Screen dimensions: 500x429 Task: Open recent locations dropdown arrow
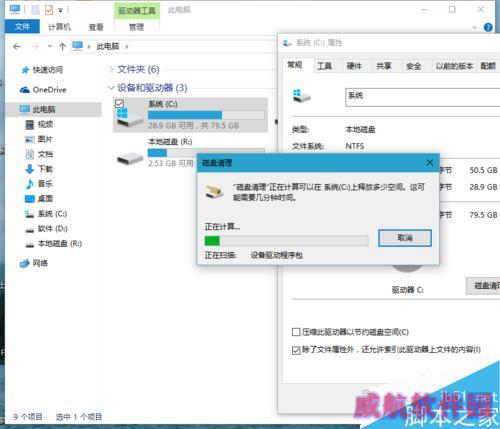point(50,46)
